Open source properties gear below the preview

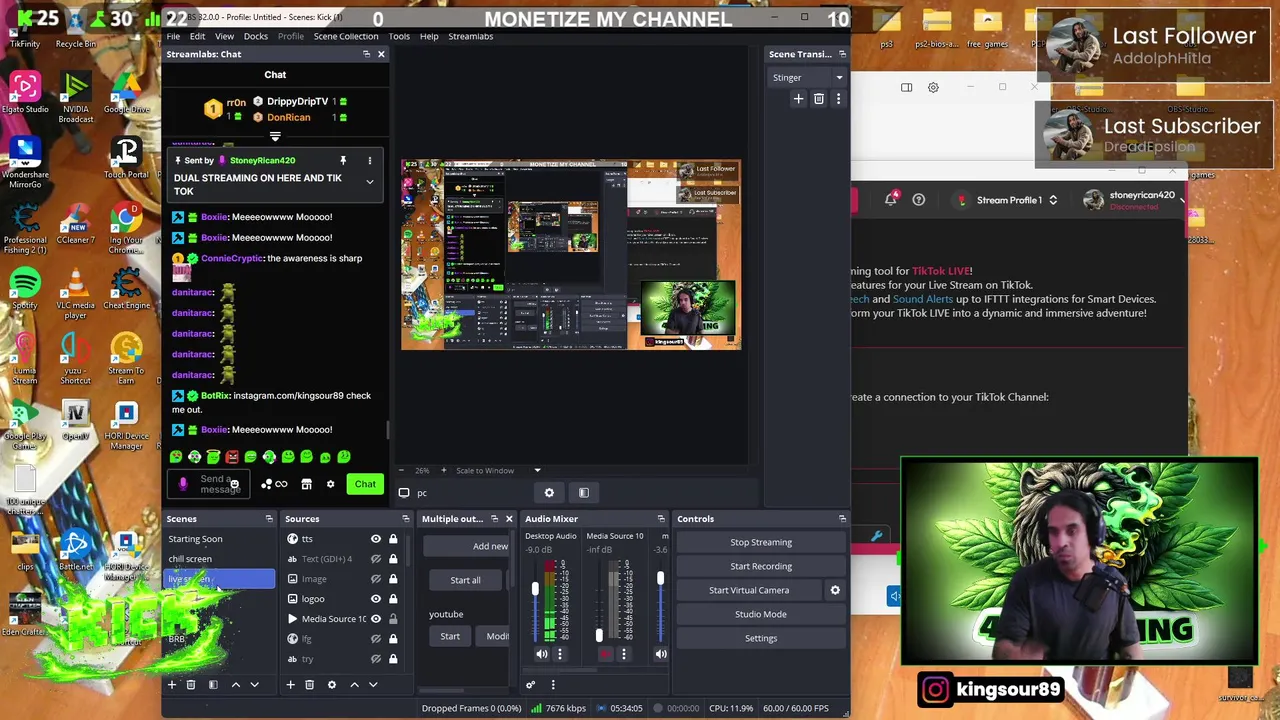coord(549,492)
